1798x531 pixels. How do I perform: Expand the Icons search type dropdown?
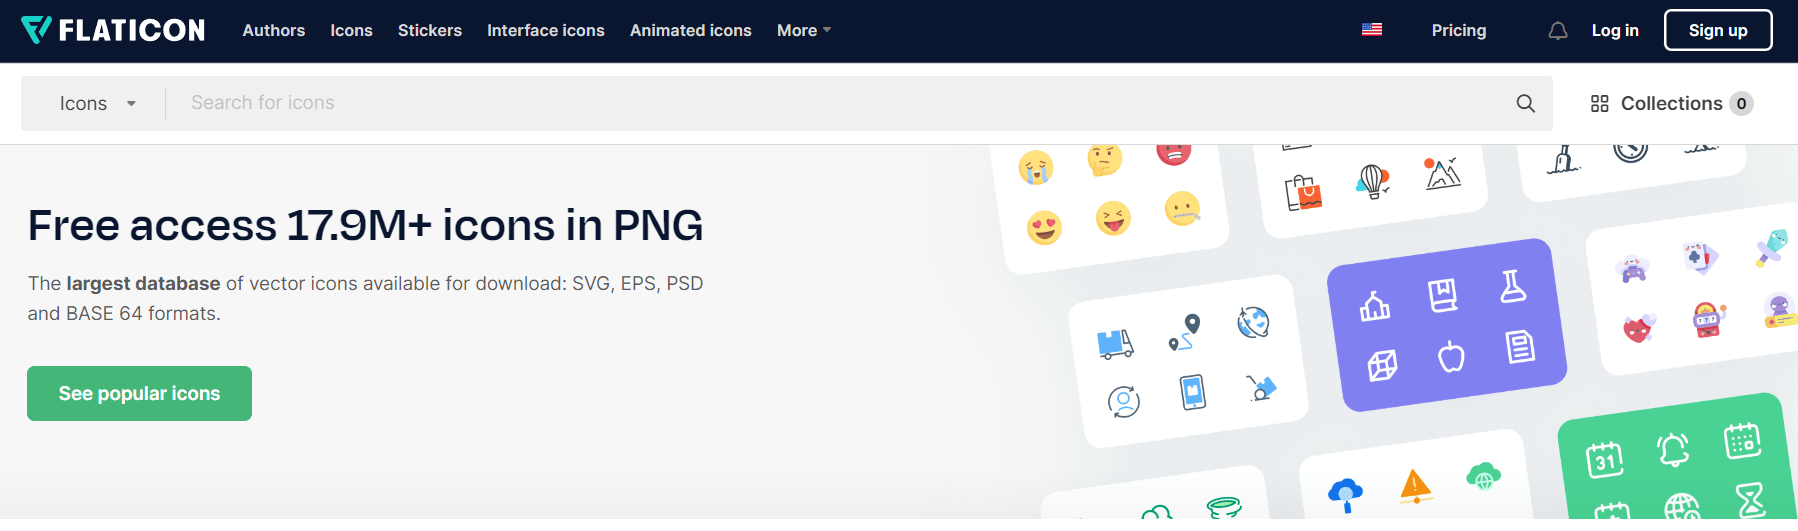click(97, 103)
